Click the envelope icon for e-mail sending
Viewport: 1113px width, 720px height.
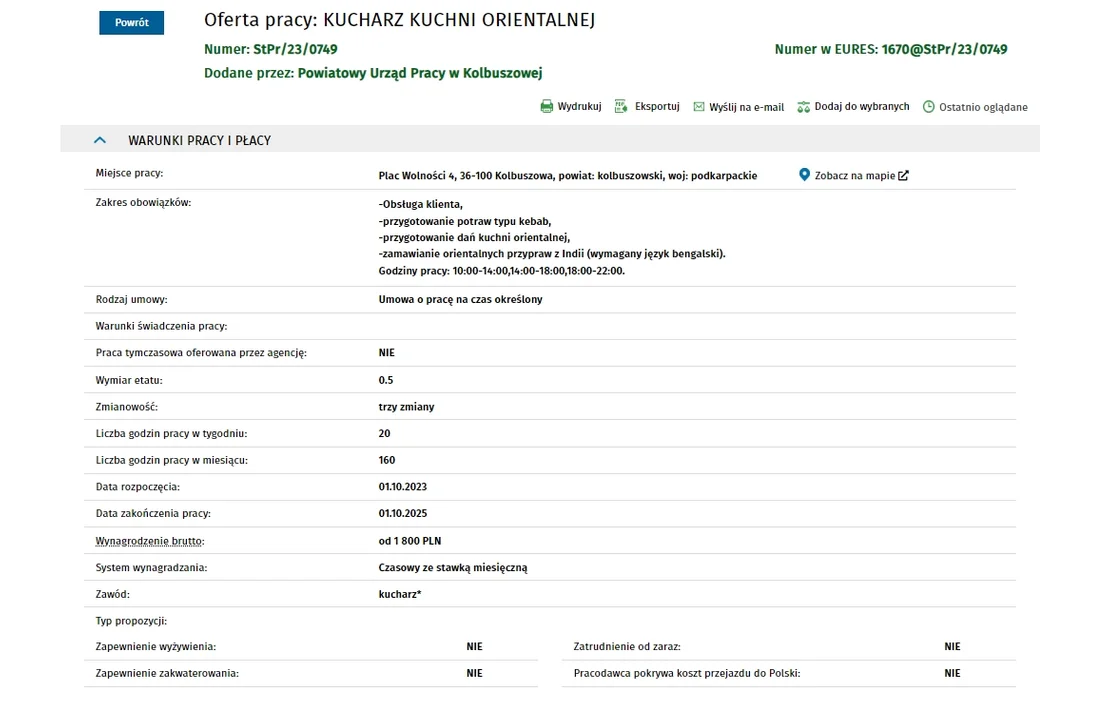[699, 107]
